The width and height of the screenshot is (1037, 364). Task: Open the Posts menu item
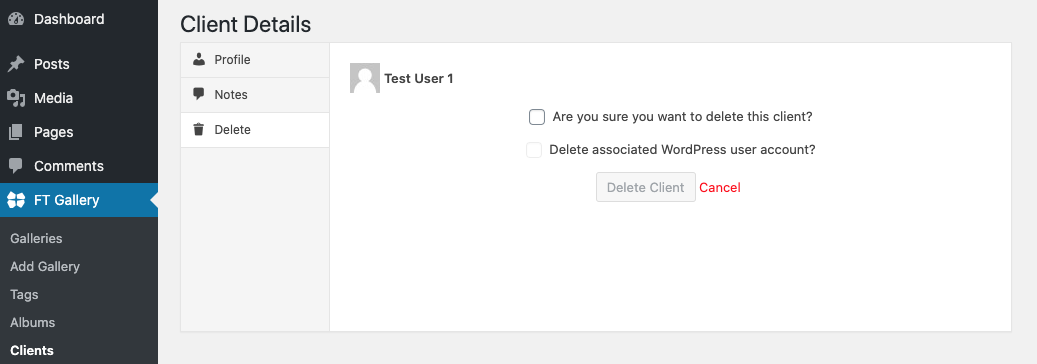point(79,64)
